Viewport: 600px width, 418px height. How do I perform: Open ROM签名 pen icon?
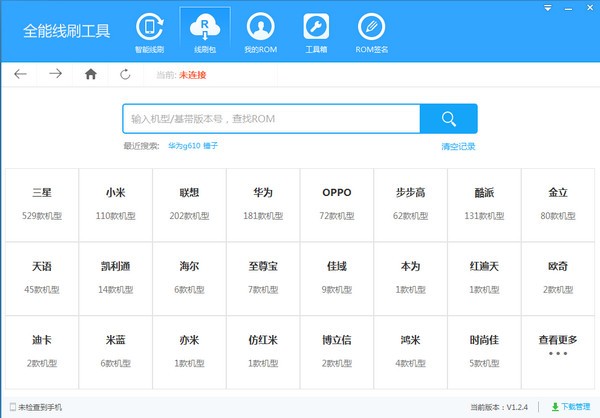tap(371, 27)
